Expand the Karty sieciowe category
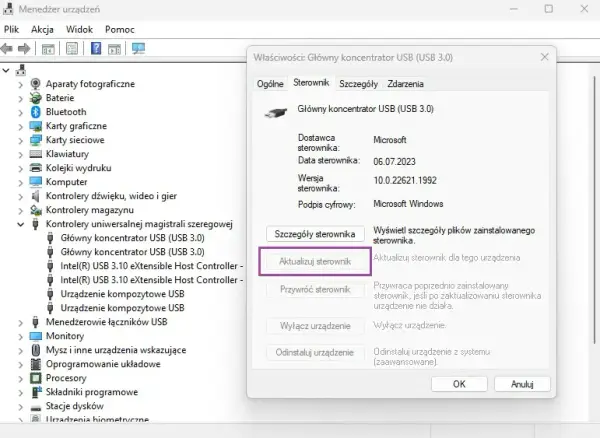The height and width of the screenshot is (438, 600). (20, 140)
